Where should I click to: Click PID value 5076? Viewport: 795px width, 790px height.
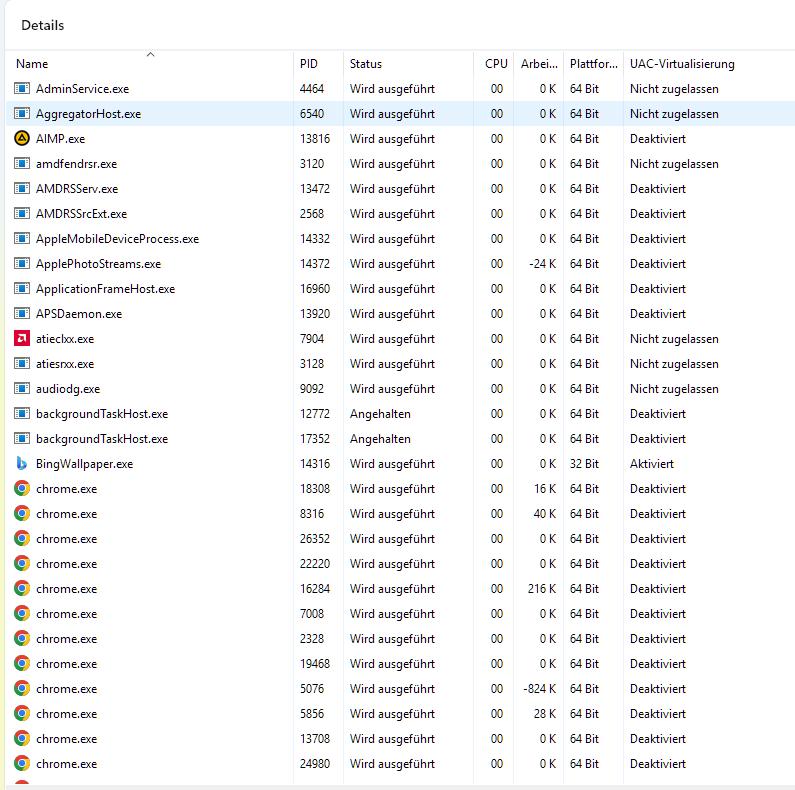click(312, 689)
